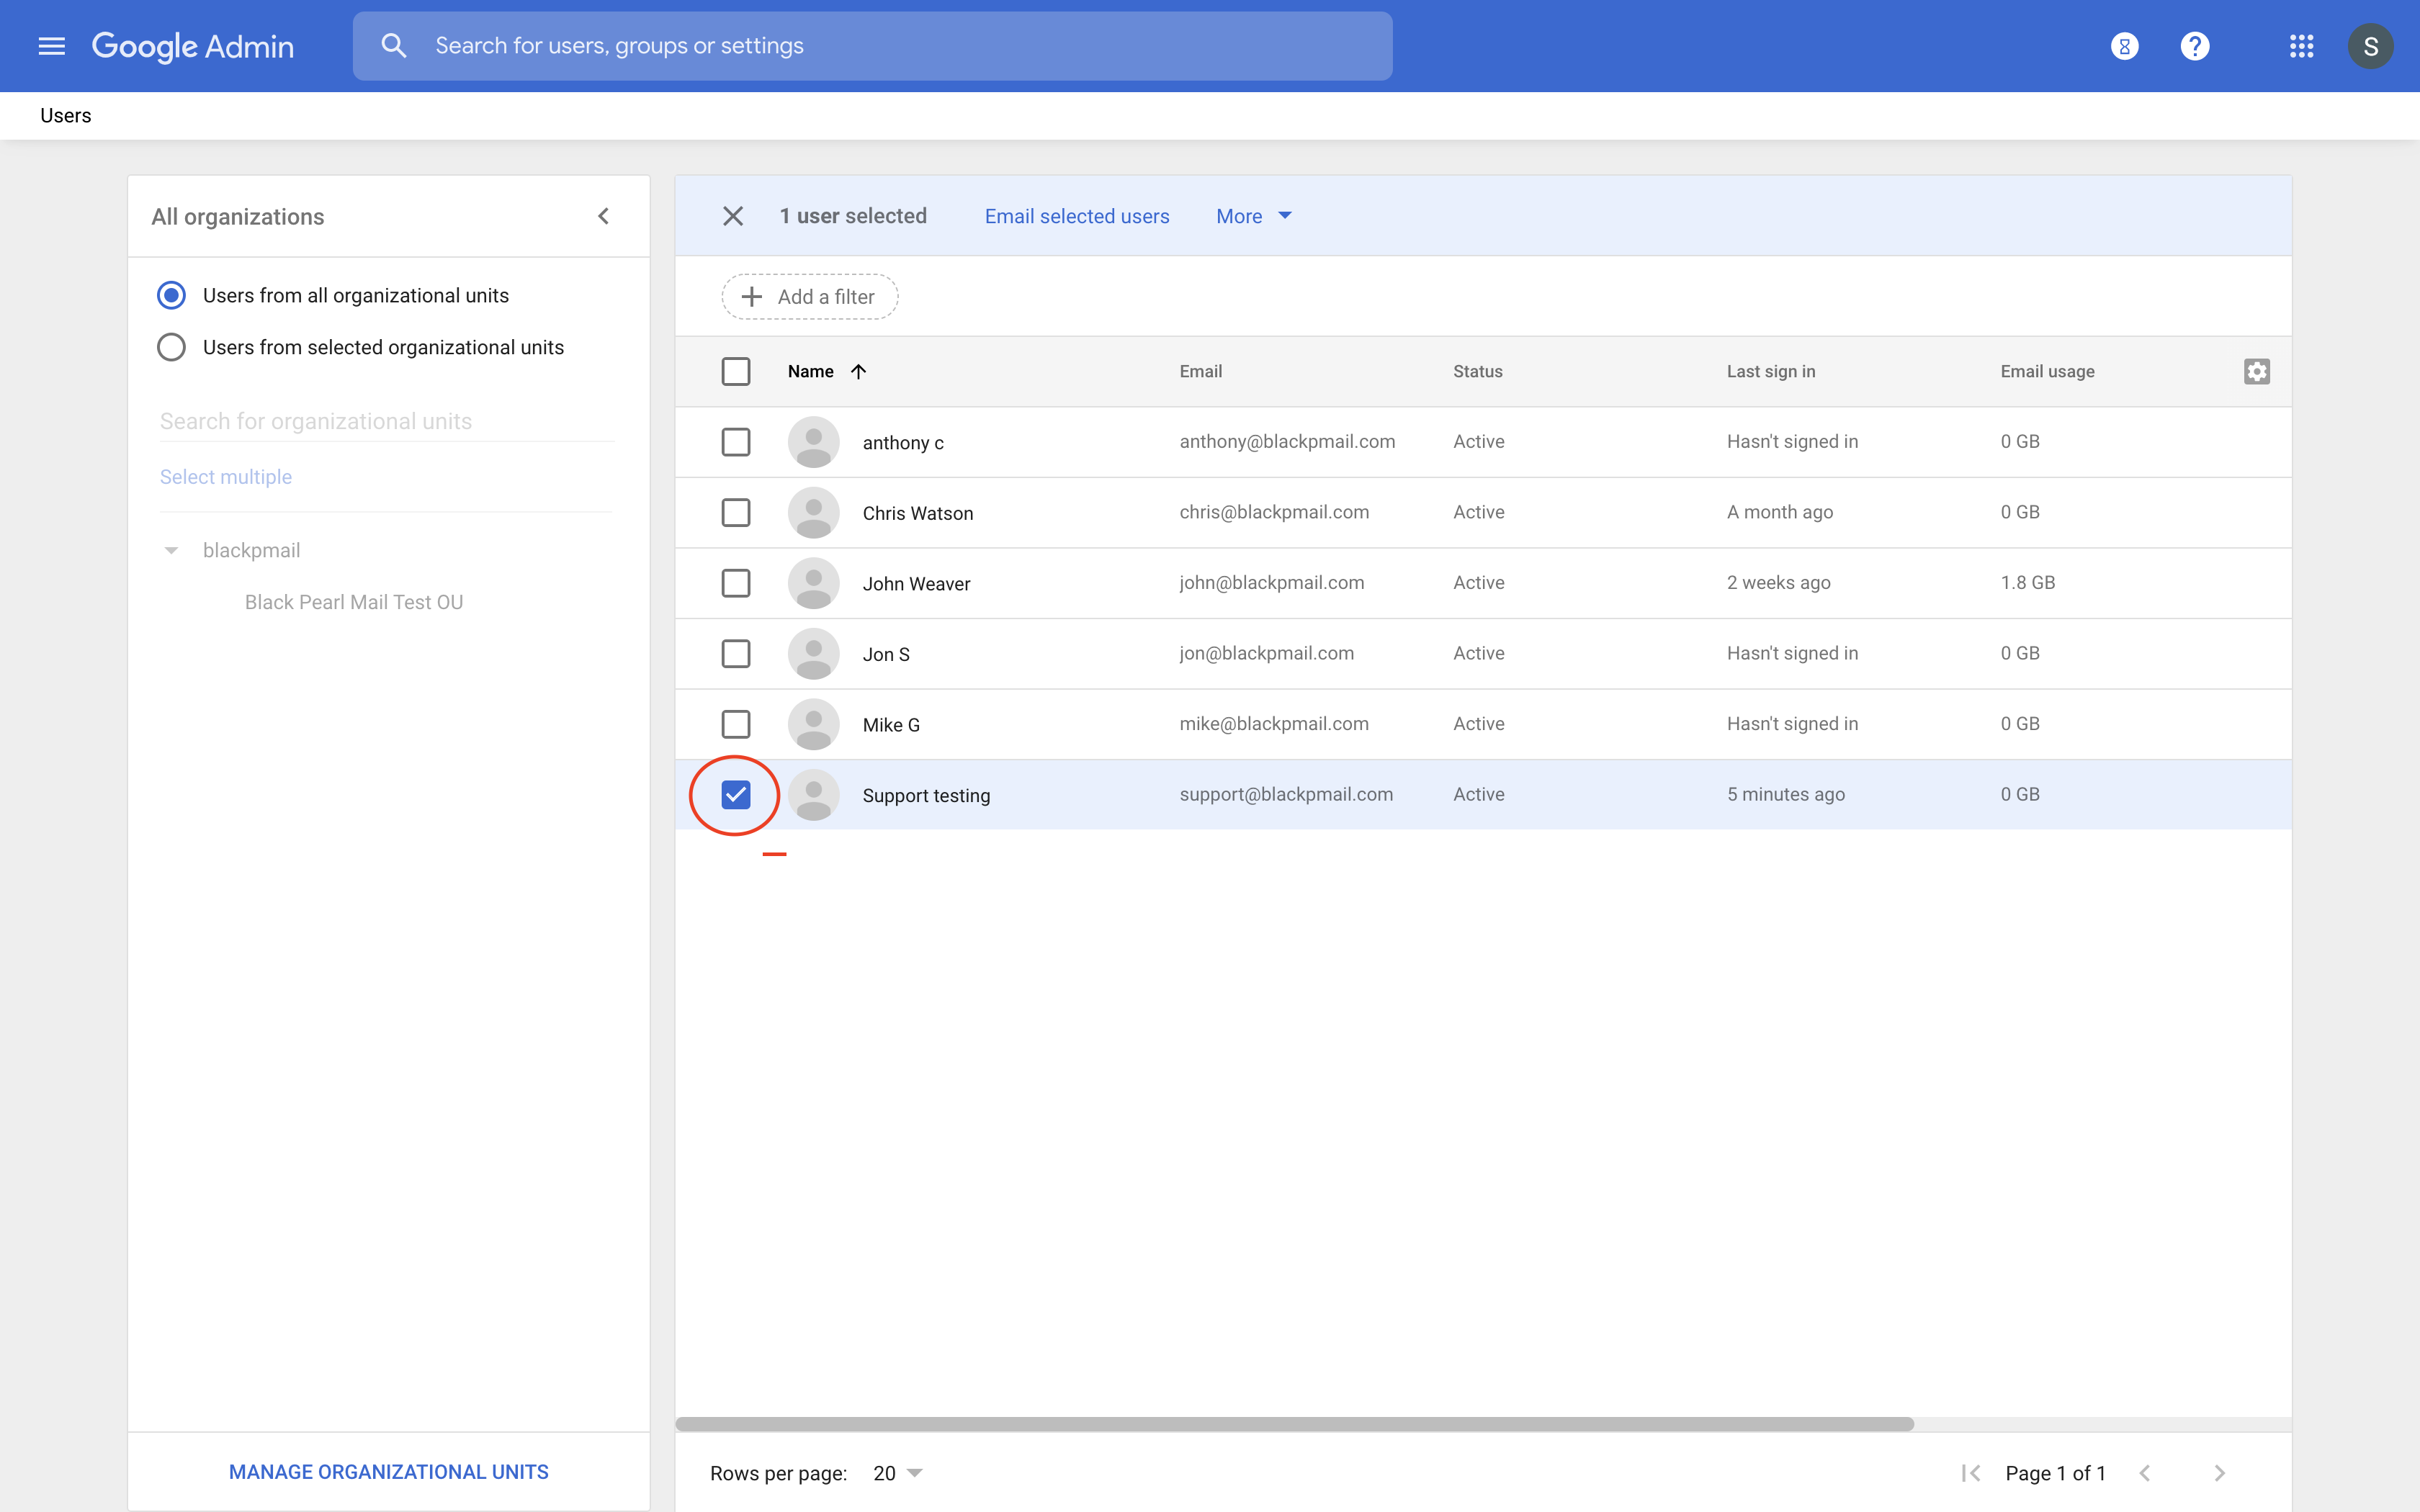Click the Add a filter button
This screenshot has width=2420, height=1512.
[809, 297]
